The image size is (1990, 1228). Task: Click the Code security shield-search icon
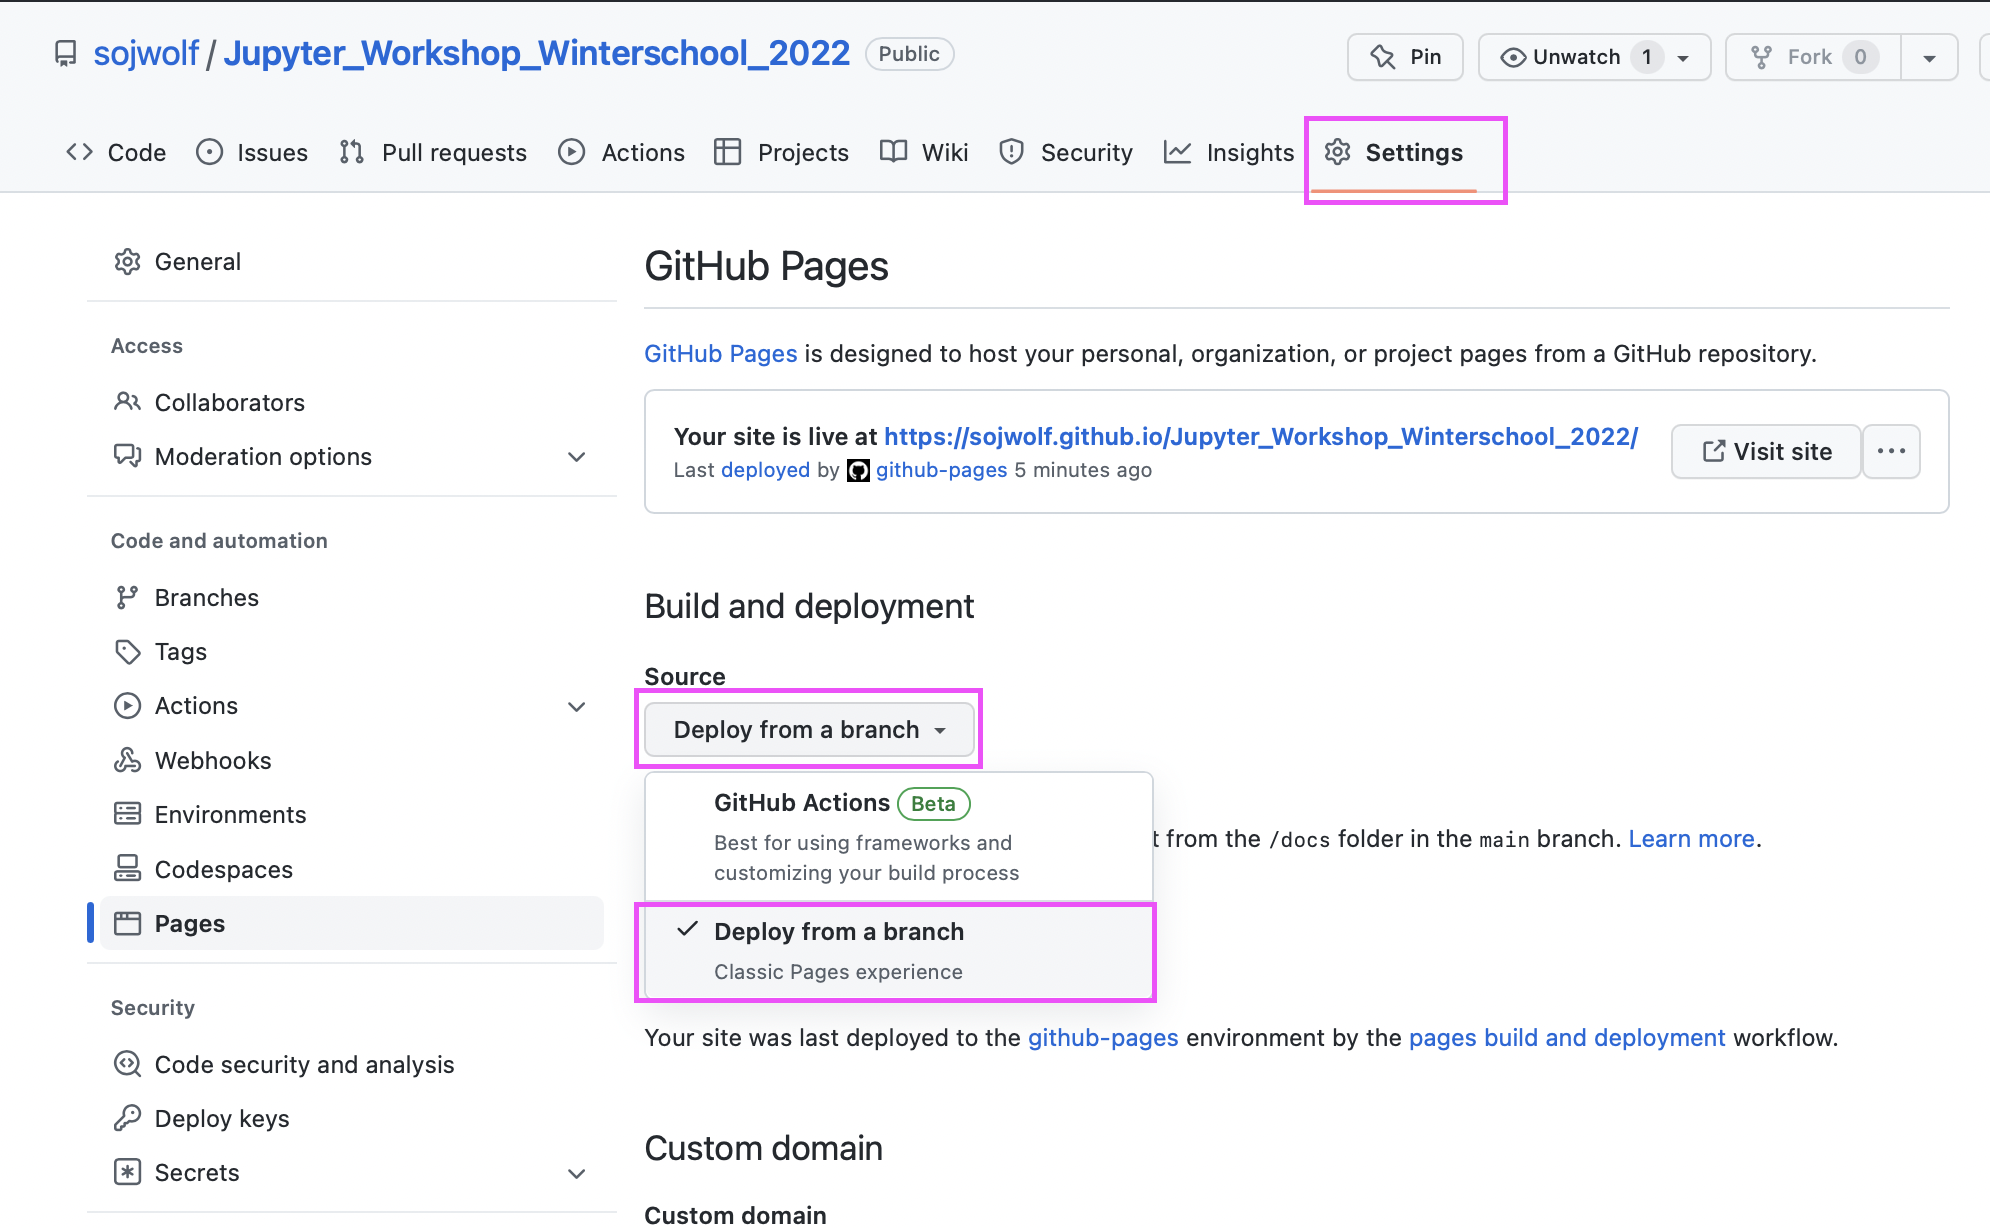tap(127, 1064)
